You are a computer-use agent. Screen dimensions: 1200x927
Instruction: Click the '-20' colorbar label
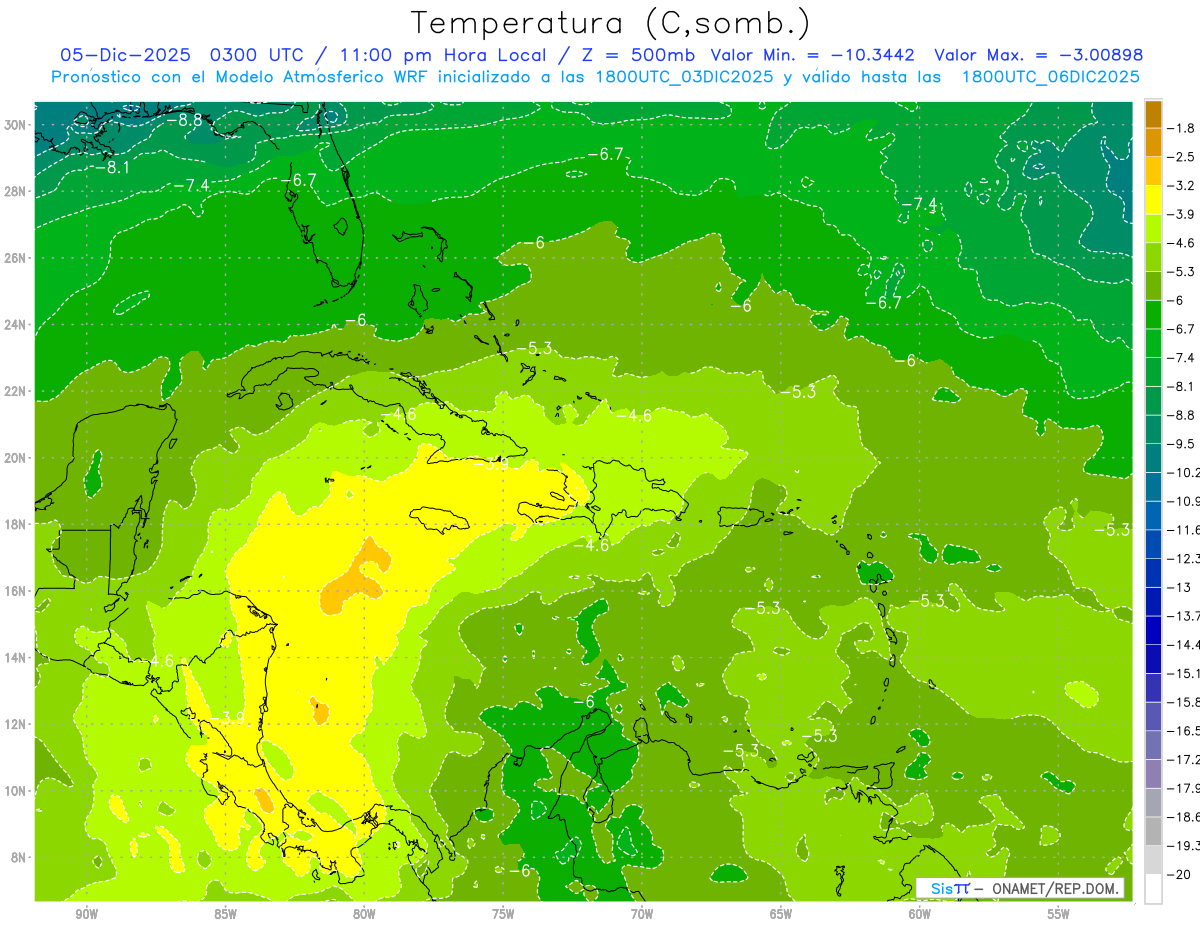point(1181,874)
